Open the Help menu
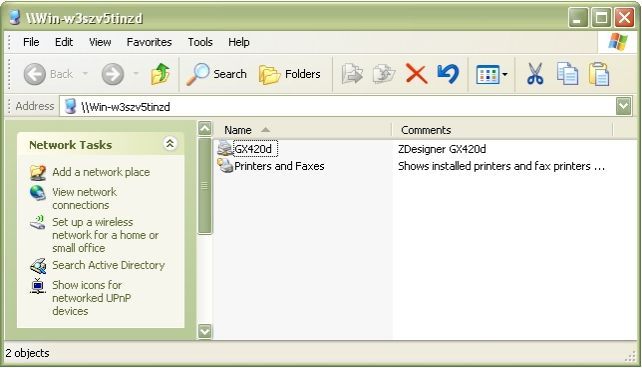Viewport: 642px width, 368px height. click(x=239, y=42)
